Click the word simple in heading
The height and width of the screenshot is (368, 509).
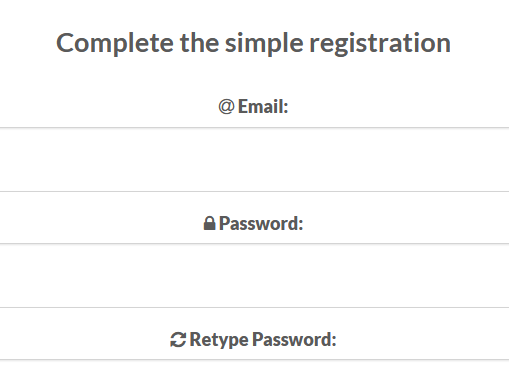tap(264, 43)
